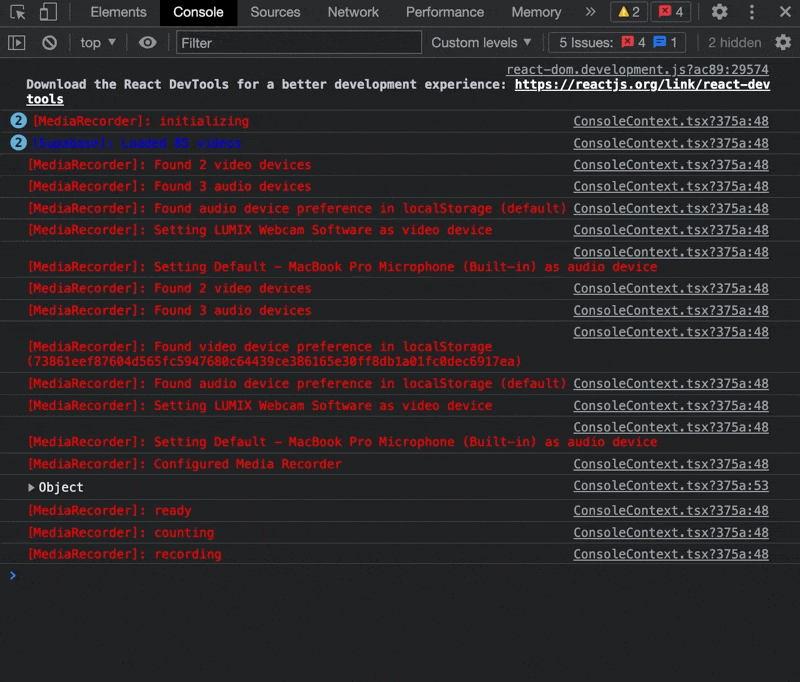Screen dimensions: 800x682
Task: Open the three-dot customize DevTools menu
Action: tap(752, 12)
